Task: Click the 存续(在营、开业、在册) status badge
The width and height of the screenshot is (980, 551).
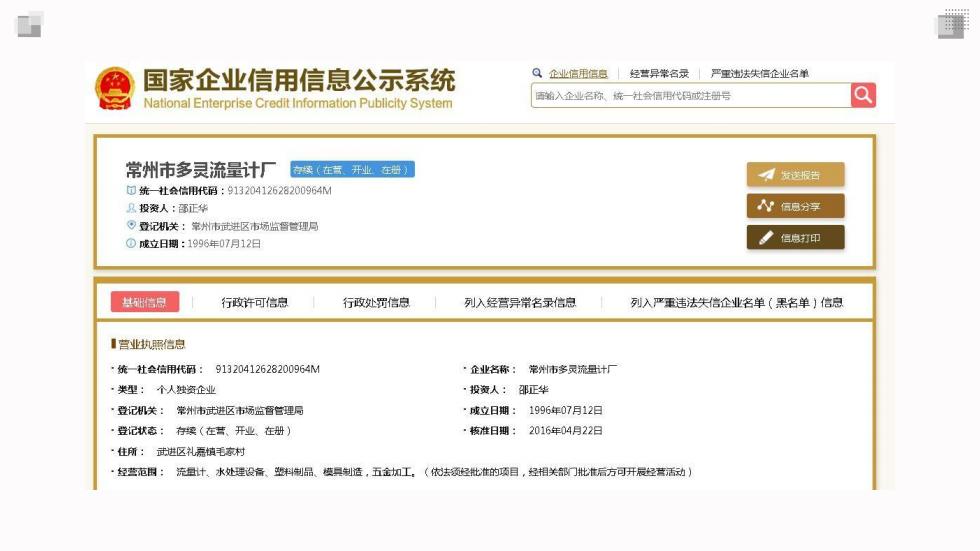Action: pos(352,169)
